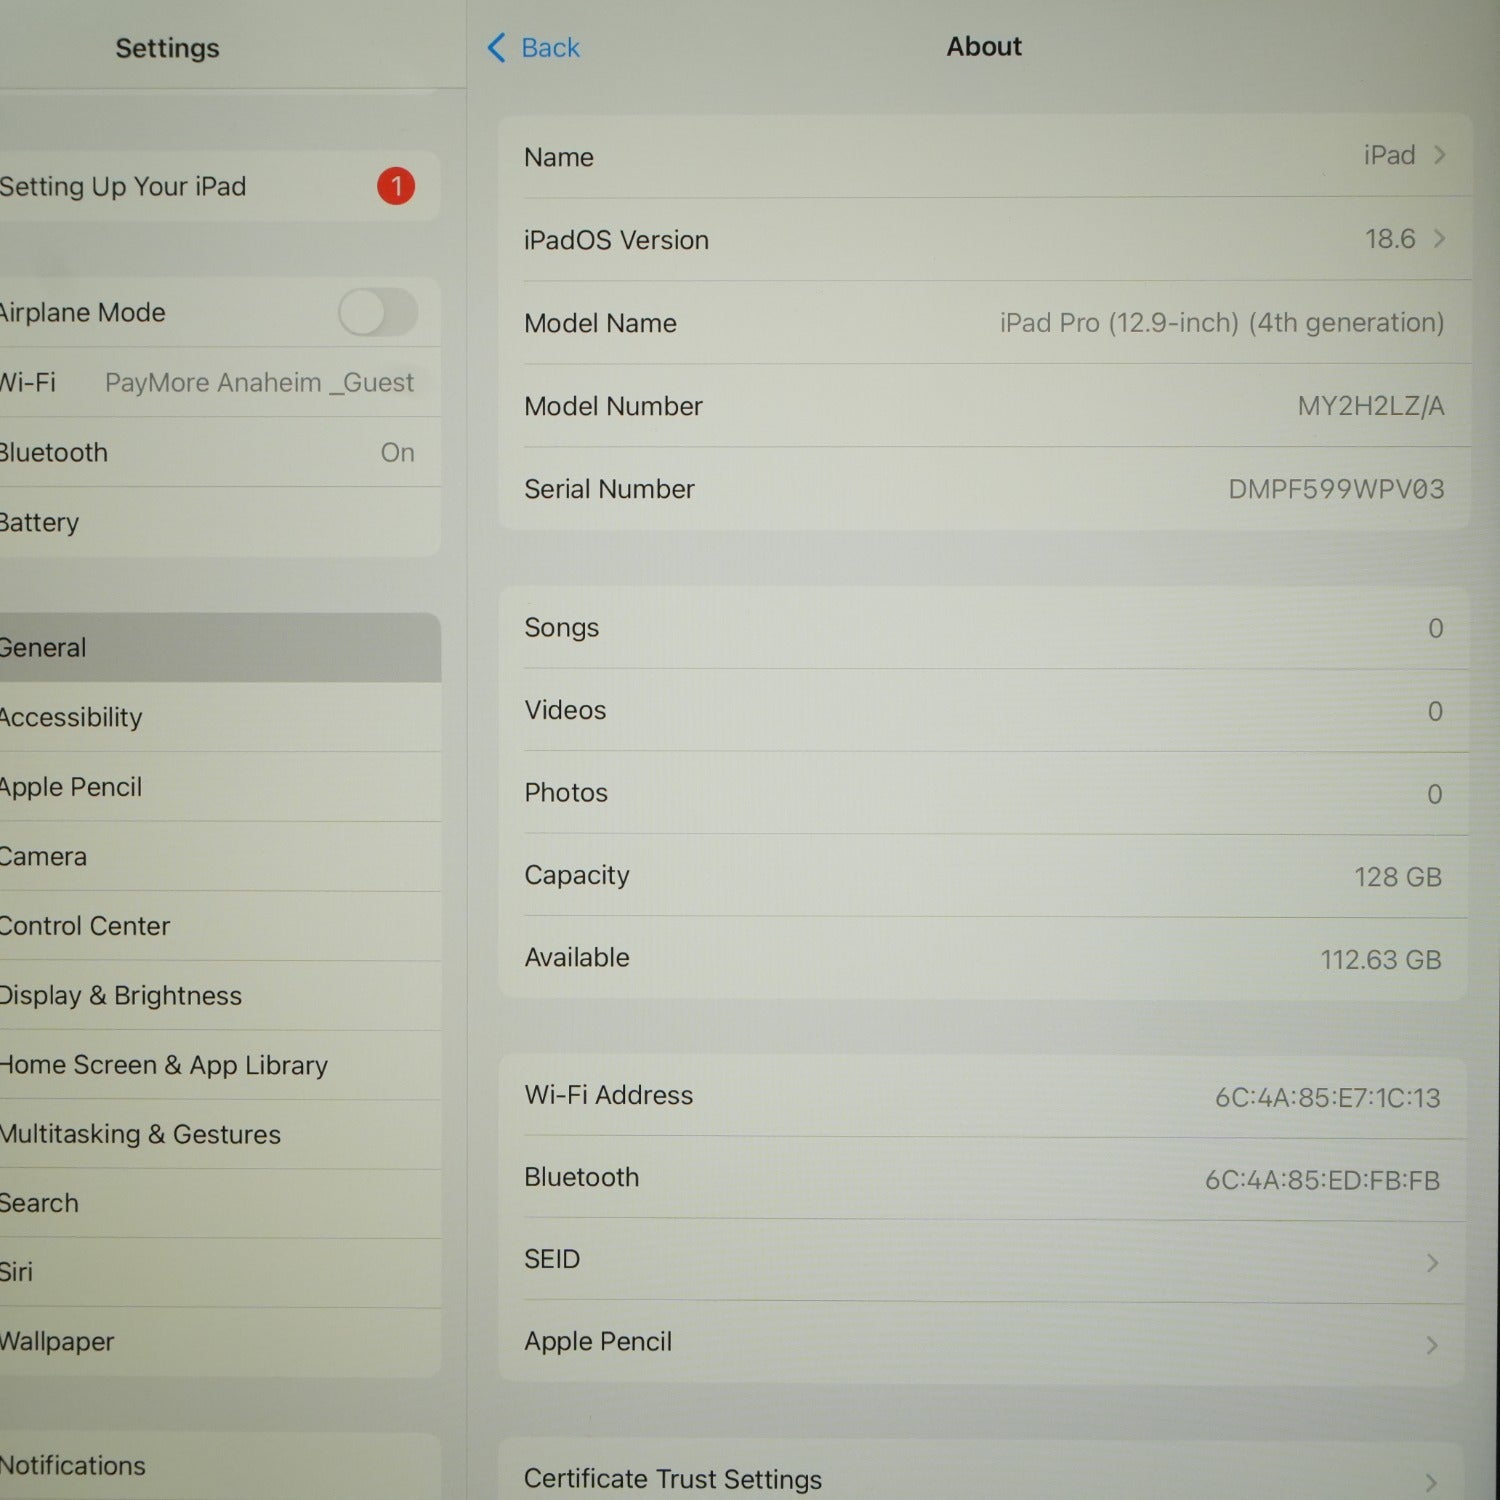
Task: Open Control Center settings
Action: tap(220, 926)
